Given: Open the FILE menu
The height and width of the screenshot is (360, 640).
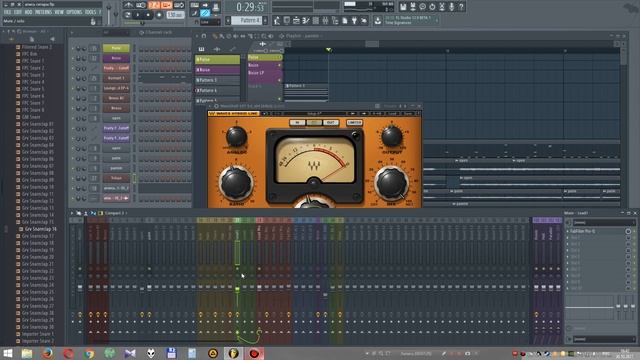Looking at the screenshot, I should [7, 13].
